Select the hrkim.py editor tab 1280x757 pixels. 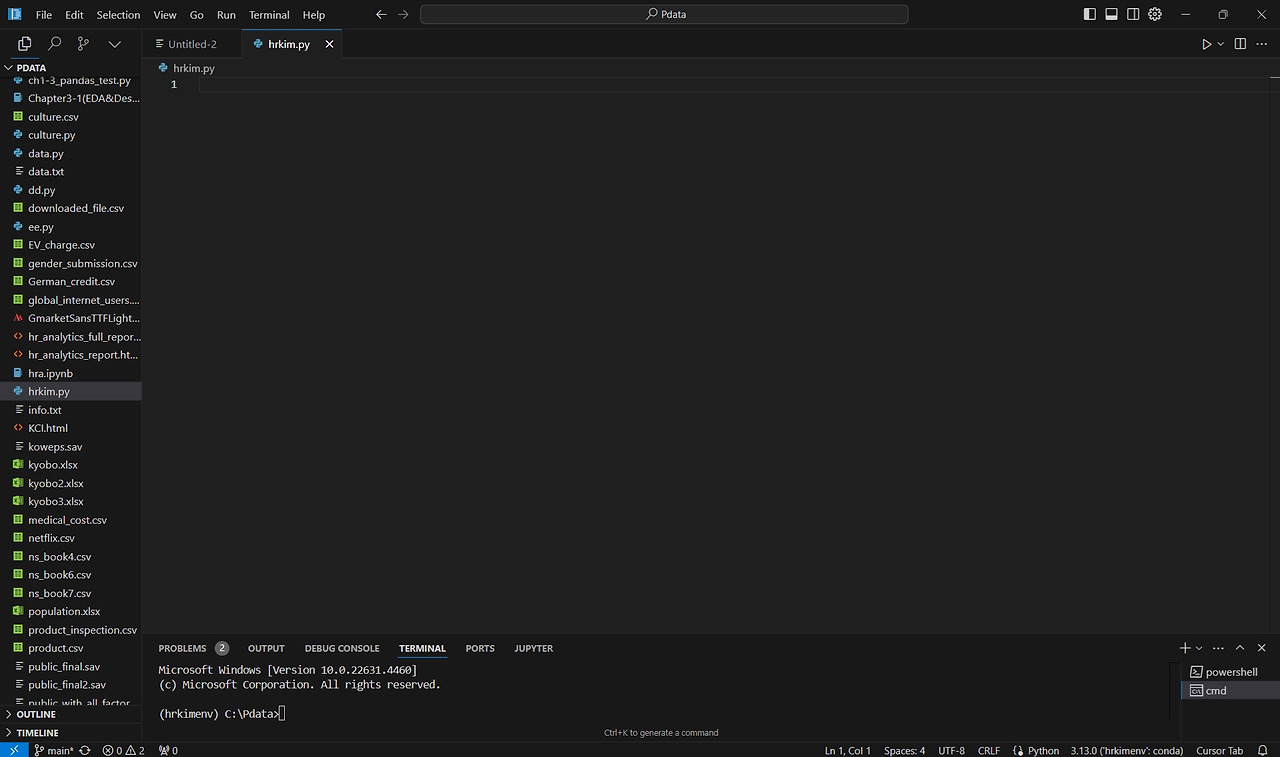click(292, 44)
